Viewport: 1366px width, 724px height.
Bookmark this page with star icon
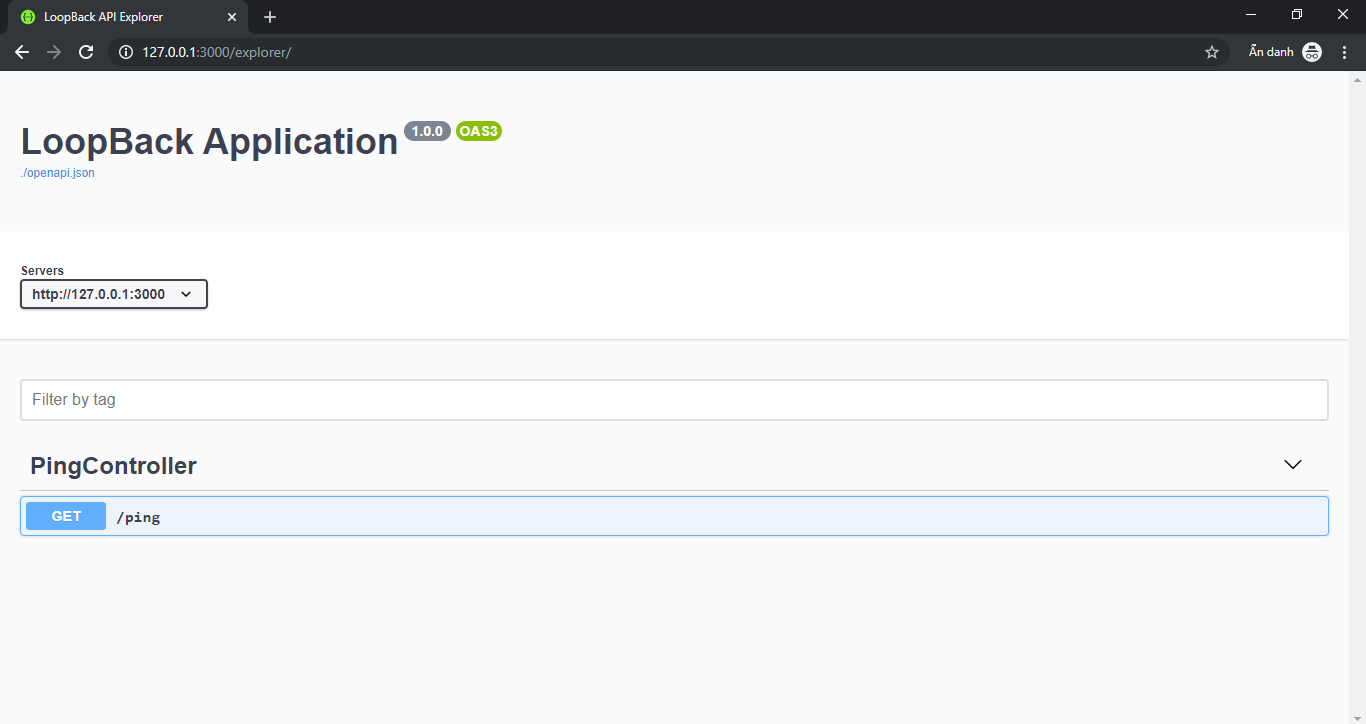[1212, 52]
